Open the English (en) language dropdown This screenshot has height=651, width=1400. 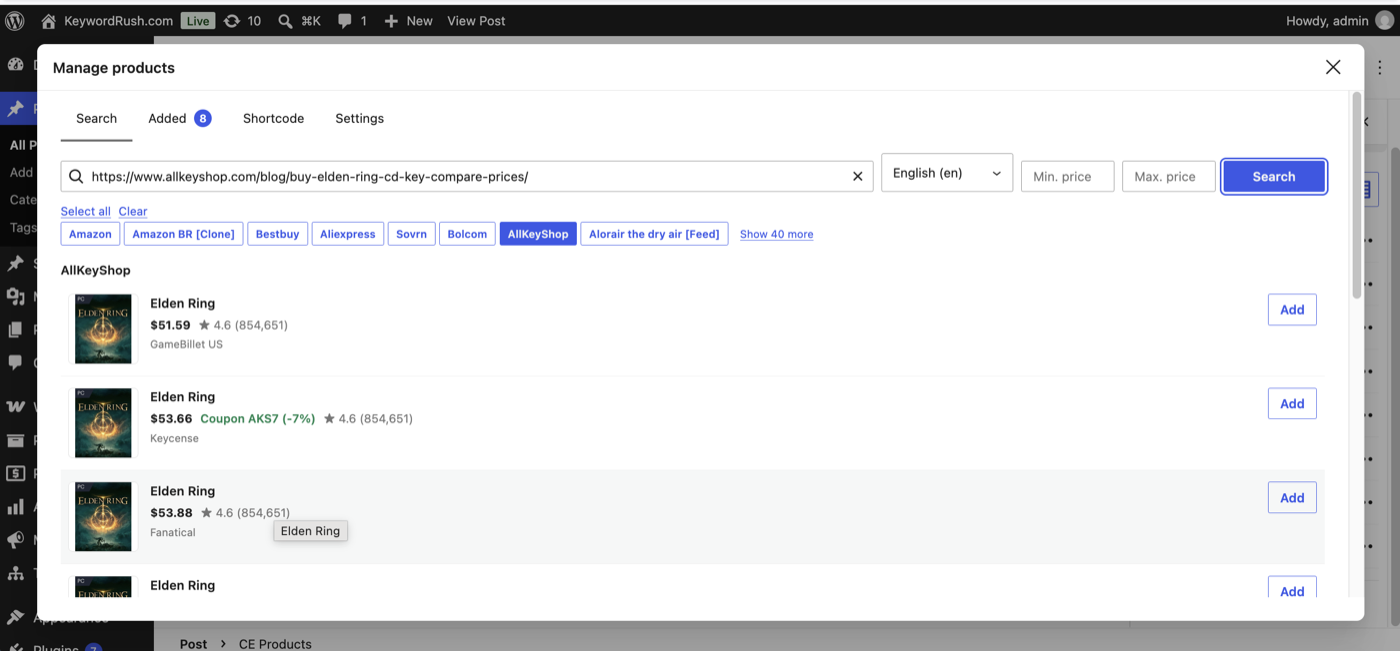pos(947,173)
